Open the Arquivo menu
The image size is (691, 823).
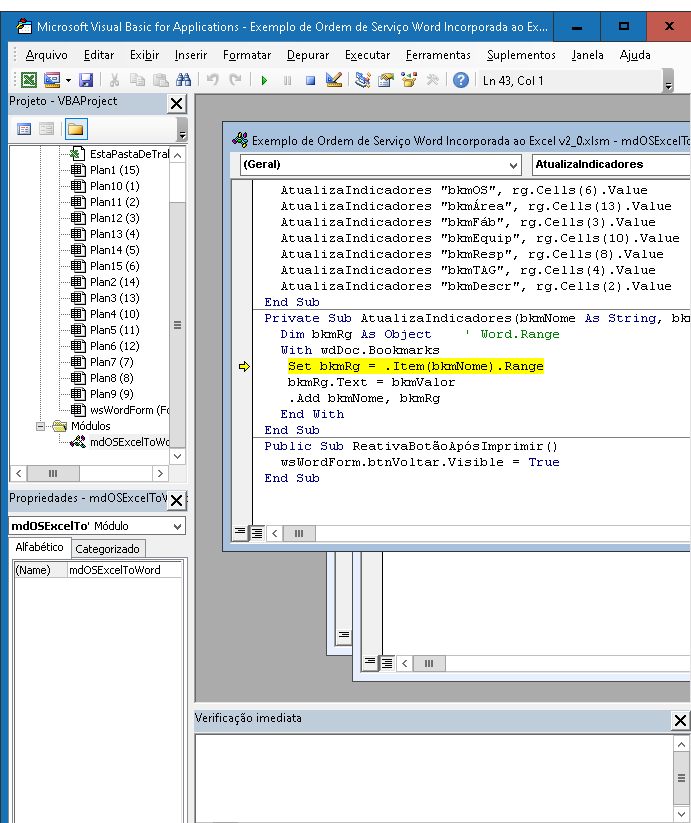click(x=46, y=55)
